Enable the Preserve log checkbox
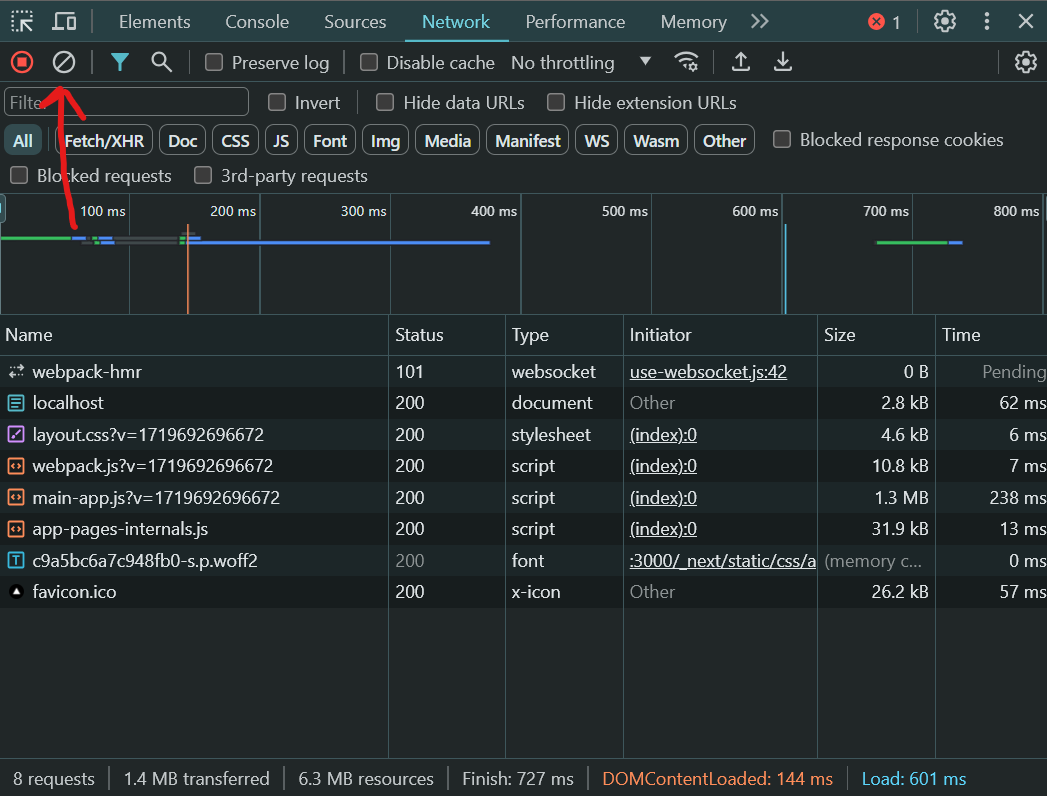 tap(214, 63)
